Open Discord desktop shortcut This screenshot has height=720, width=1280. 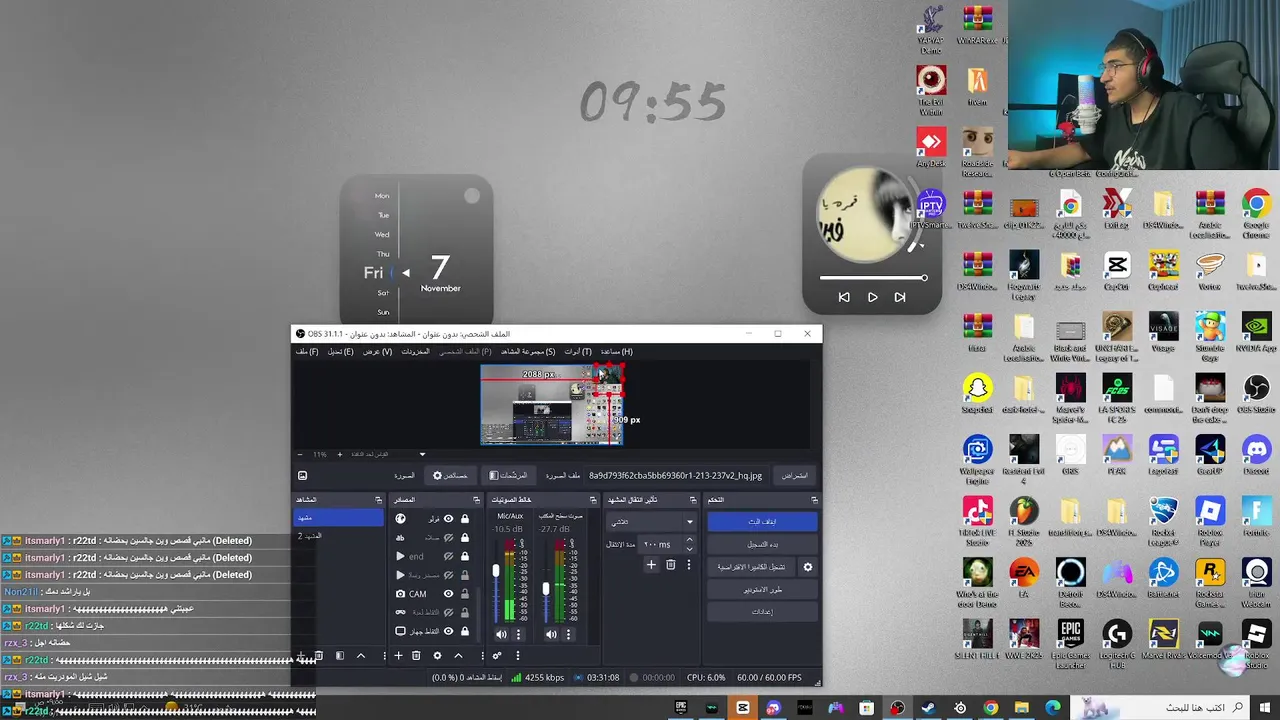click(1256, 455)
